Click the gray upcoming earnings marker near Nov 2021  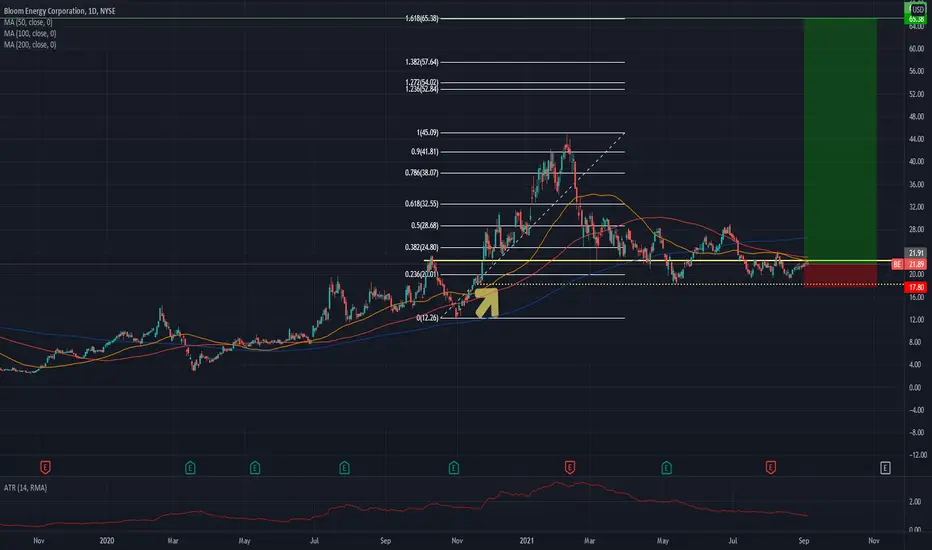pyautogui.click(x=885, y=468)
